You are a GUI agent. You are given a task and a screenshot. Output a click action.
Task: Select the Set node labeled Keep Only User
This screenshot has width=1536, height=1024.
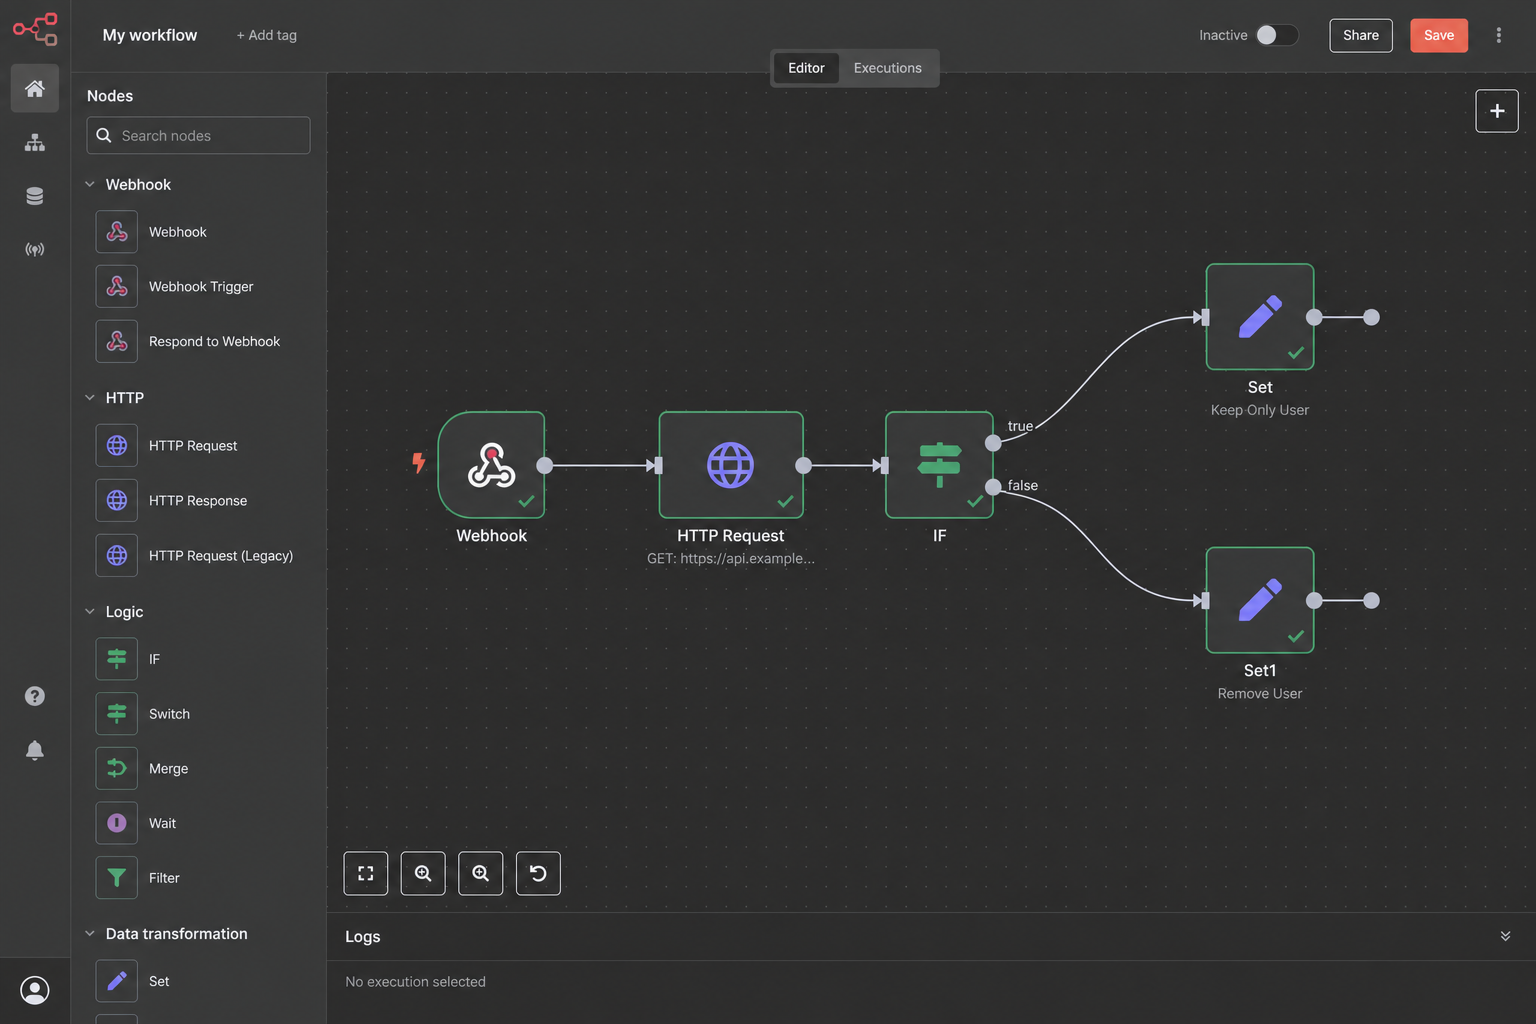click(x=1260, y=317)
